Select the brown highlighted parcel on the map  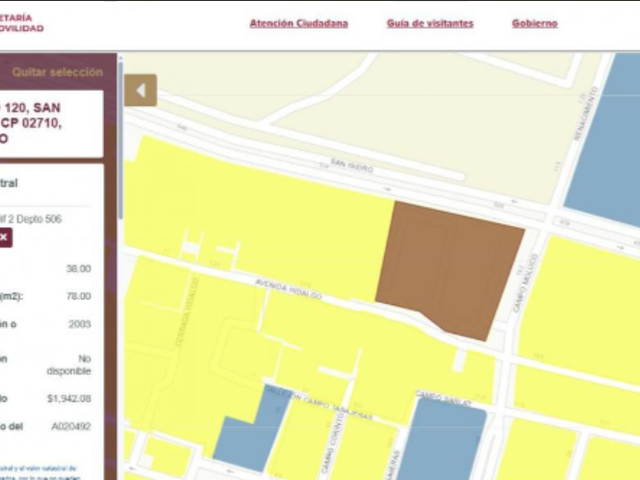(449, 269)
